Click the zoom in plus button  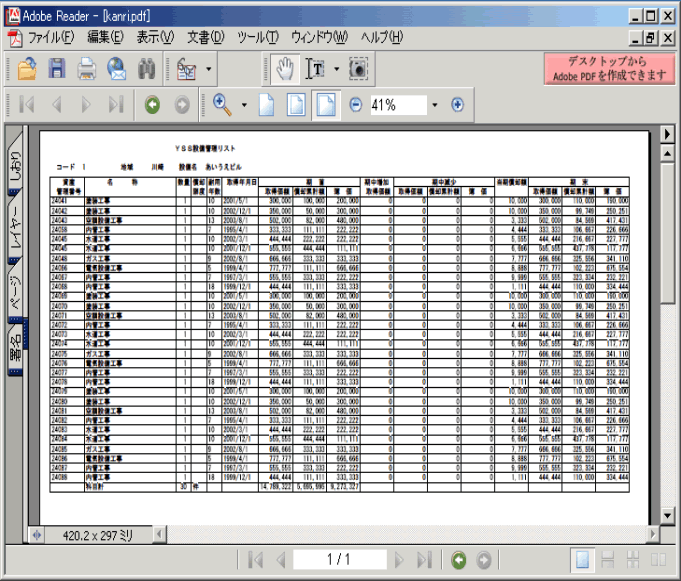[457, 105]
